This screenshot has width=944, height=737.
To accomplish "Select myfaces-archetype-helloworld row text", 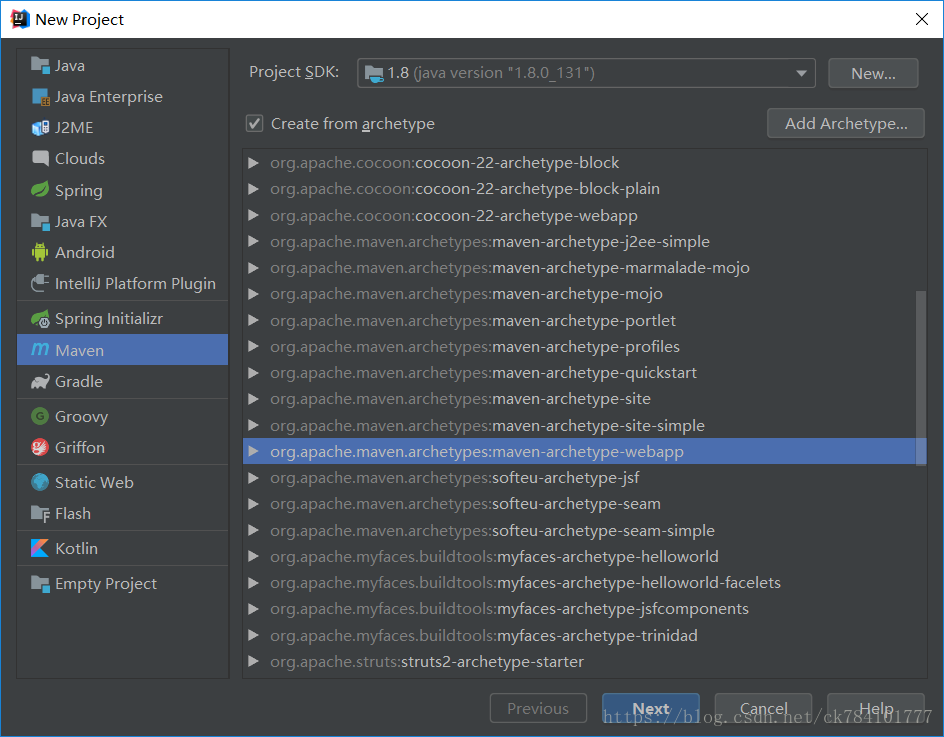I will tap(494, 556).
